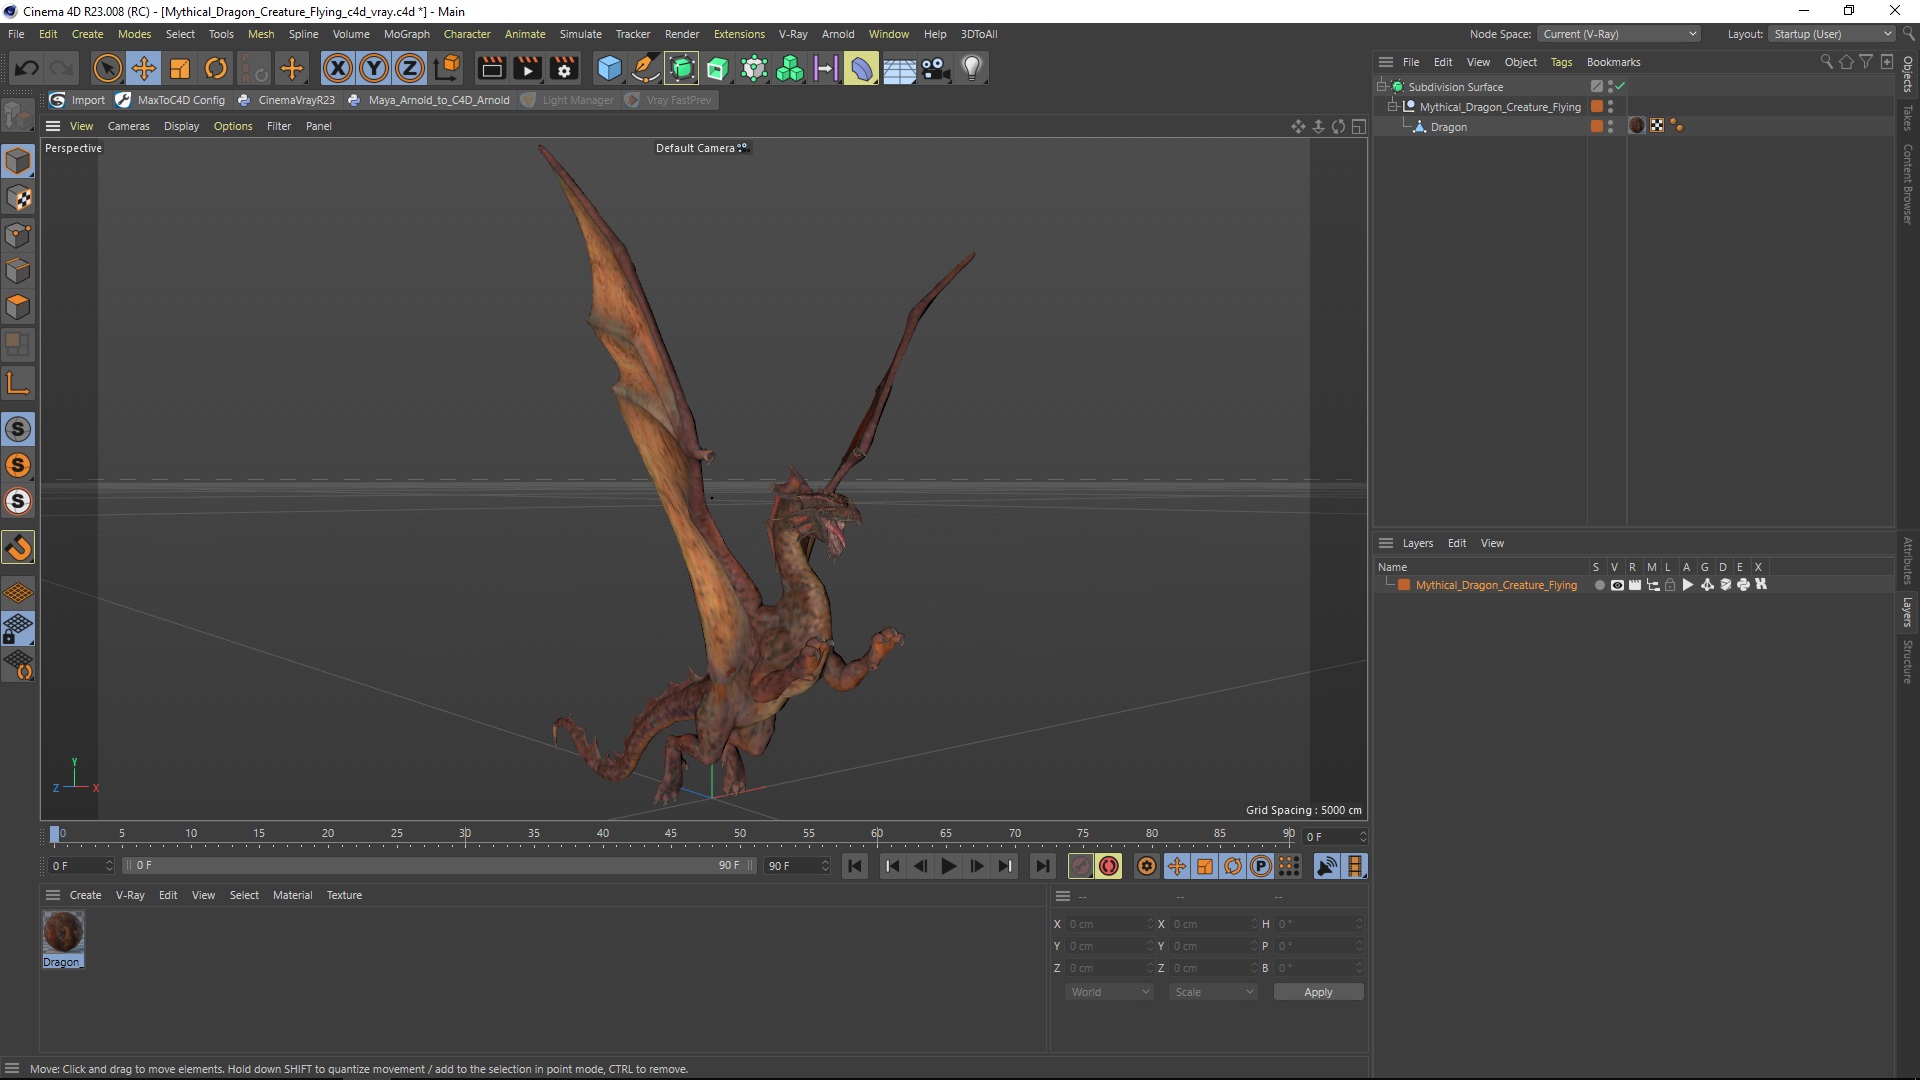Screen dimensions: 1920x1080
Task: Switch to Polygons mode
Action: 18,306
